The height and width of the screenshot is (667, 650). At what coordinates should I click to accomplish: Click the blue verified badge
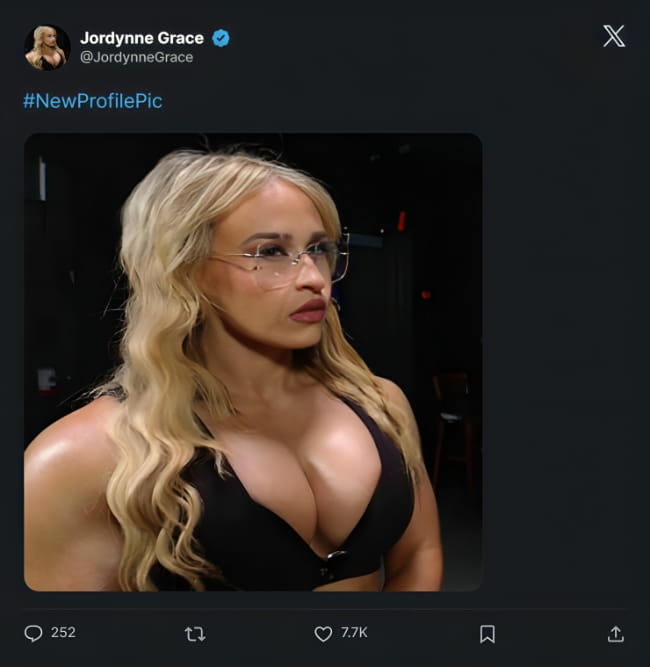pos(221,38)
